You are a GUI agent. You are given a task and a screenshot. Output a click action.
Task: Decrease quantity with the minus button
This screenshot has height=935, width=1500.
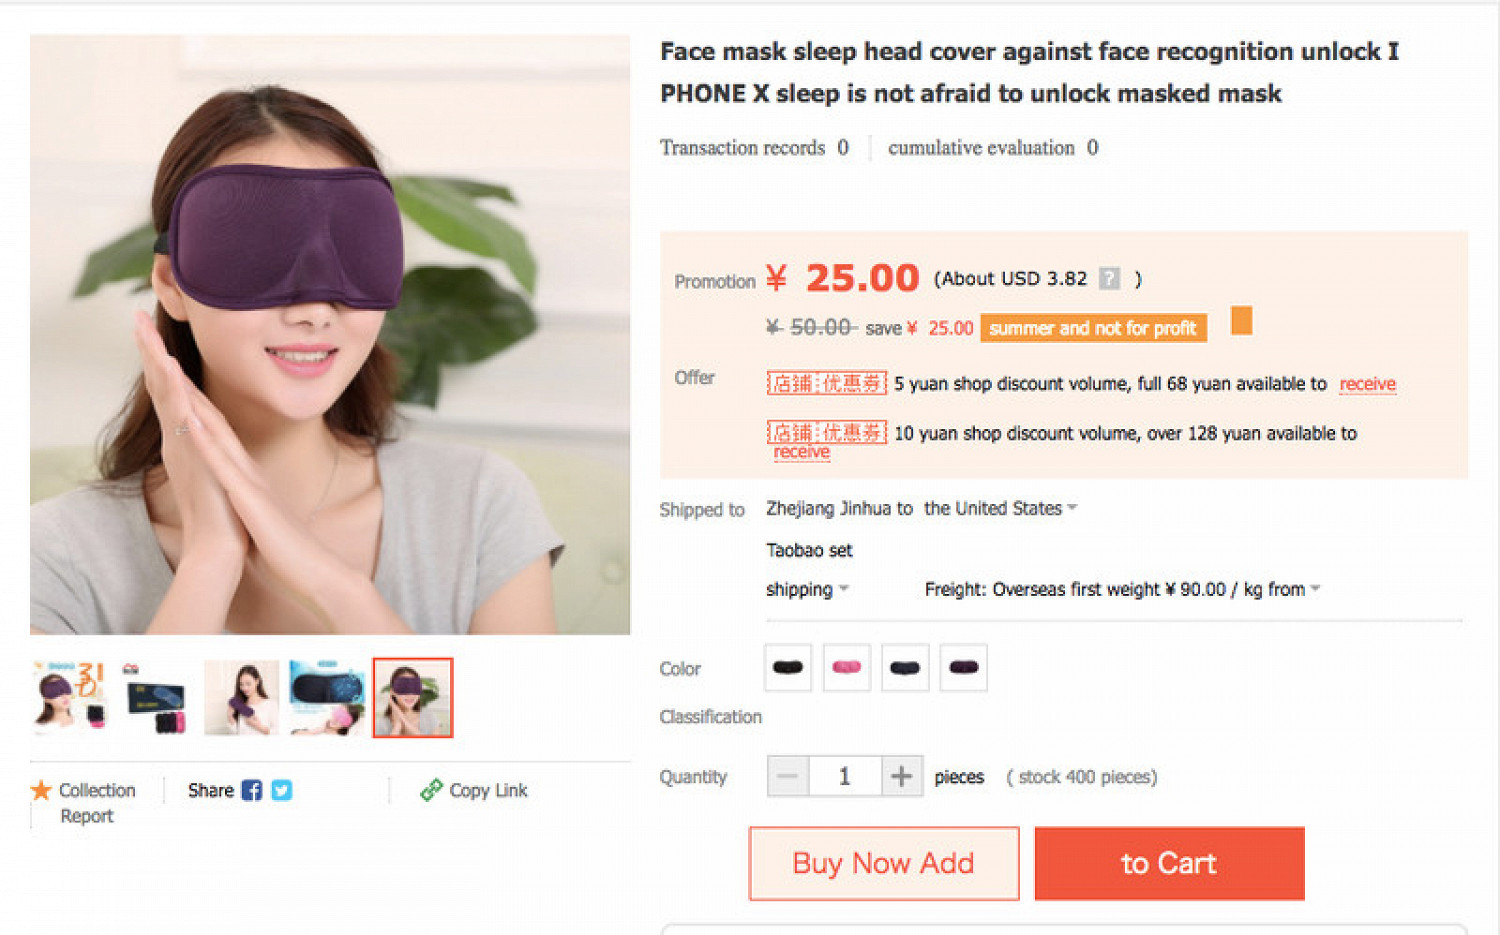coord(788,777)
